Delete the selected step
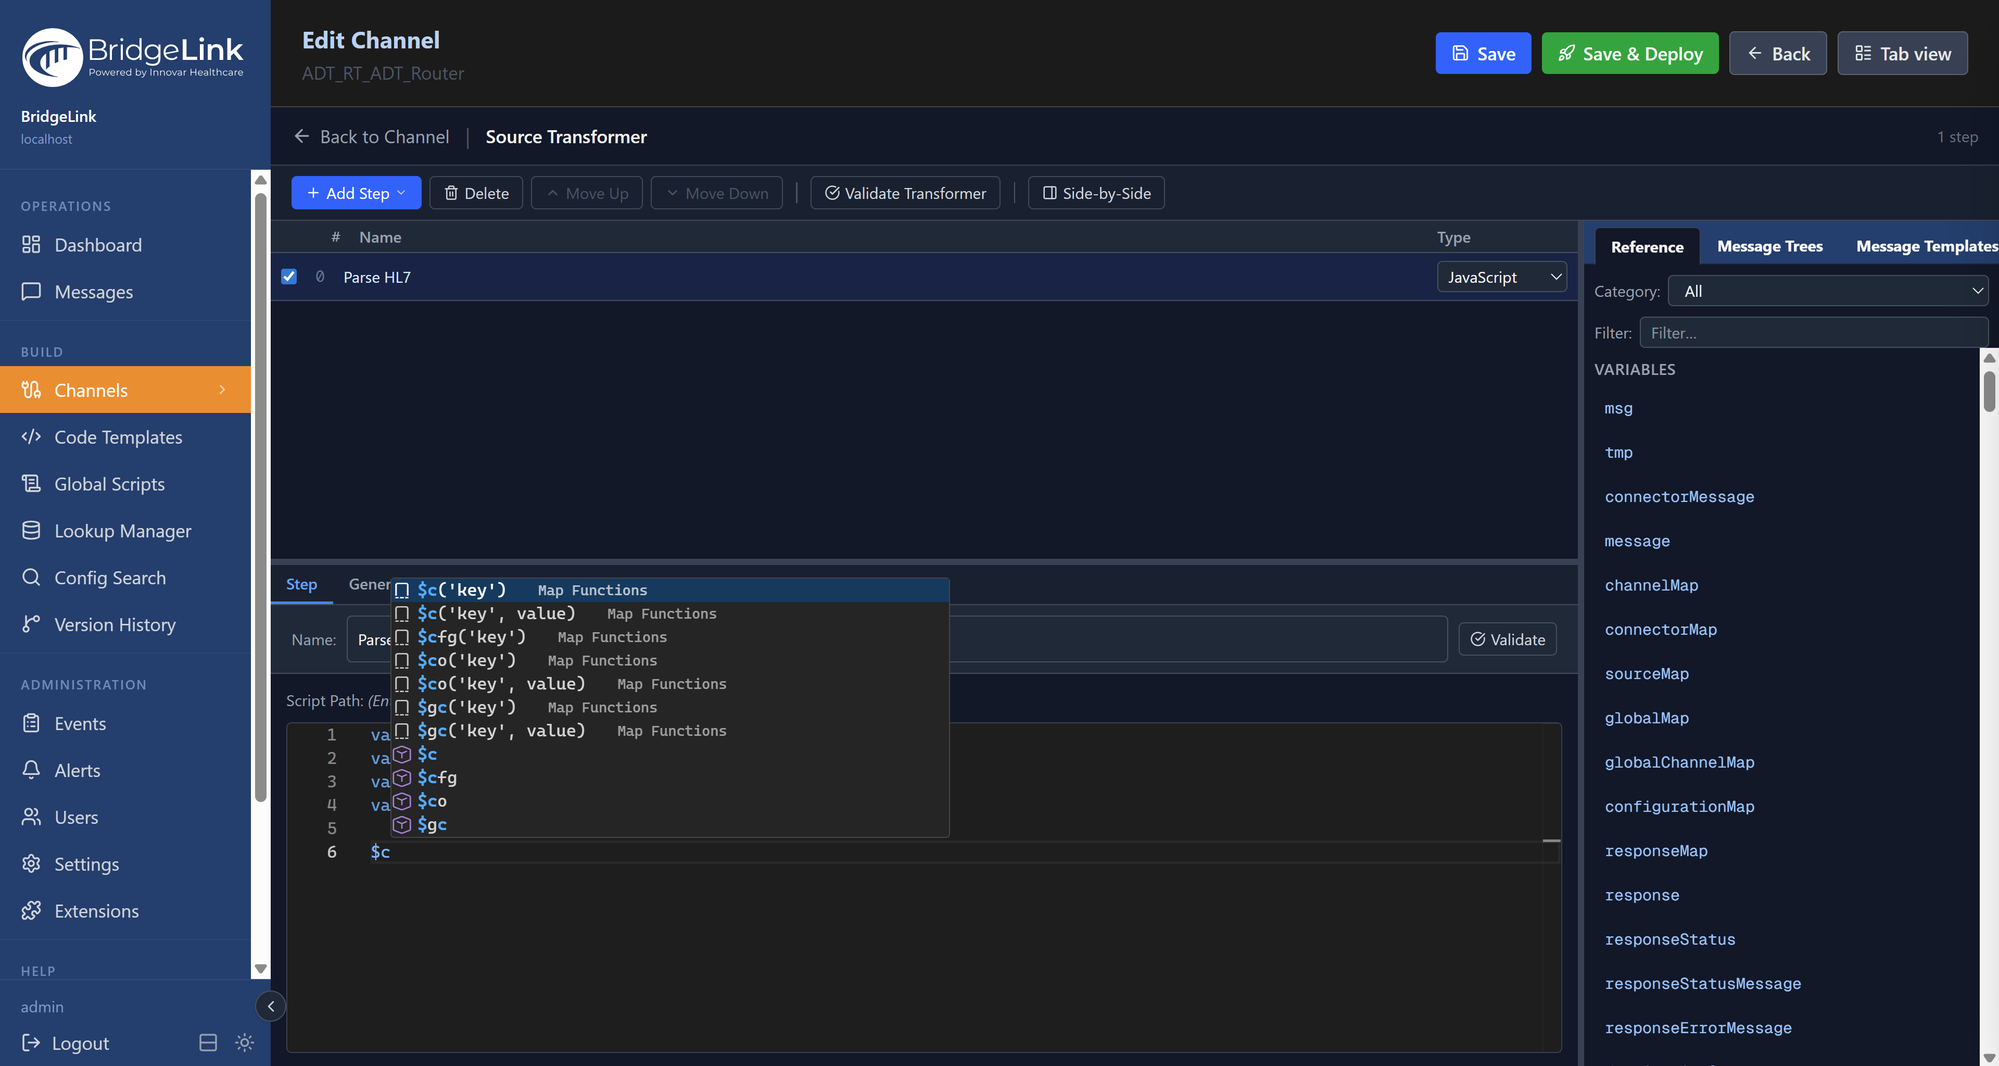The height and width of the screenshot is (1066, 1999). 476,193
